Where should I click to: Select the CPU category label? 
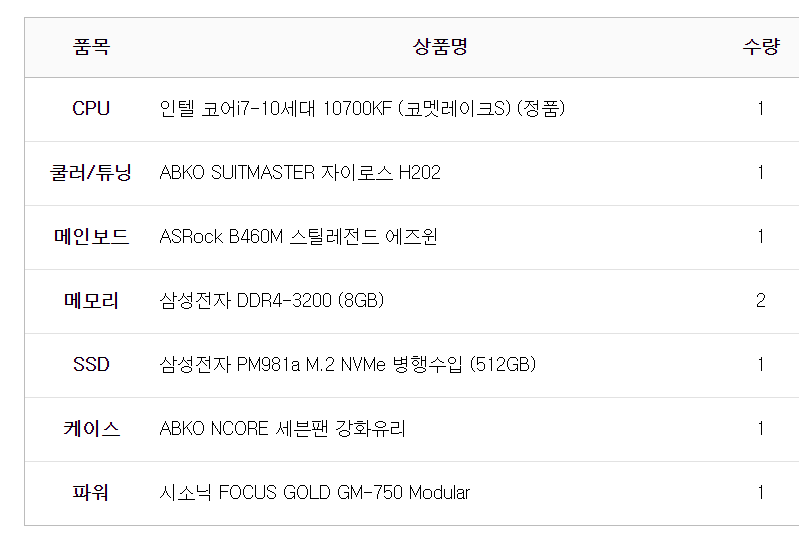pyautogui.click(x=91, y=109)
